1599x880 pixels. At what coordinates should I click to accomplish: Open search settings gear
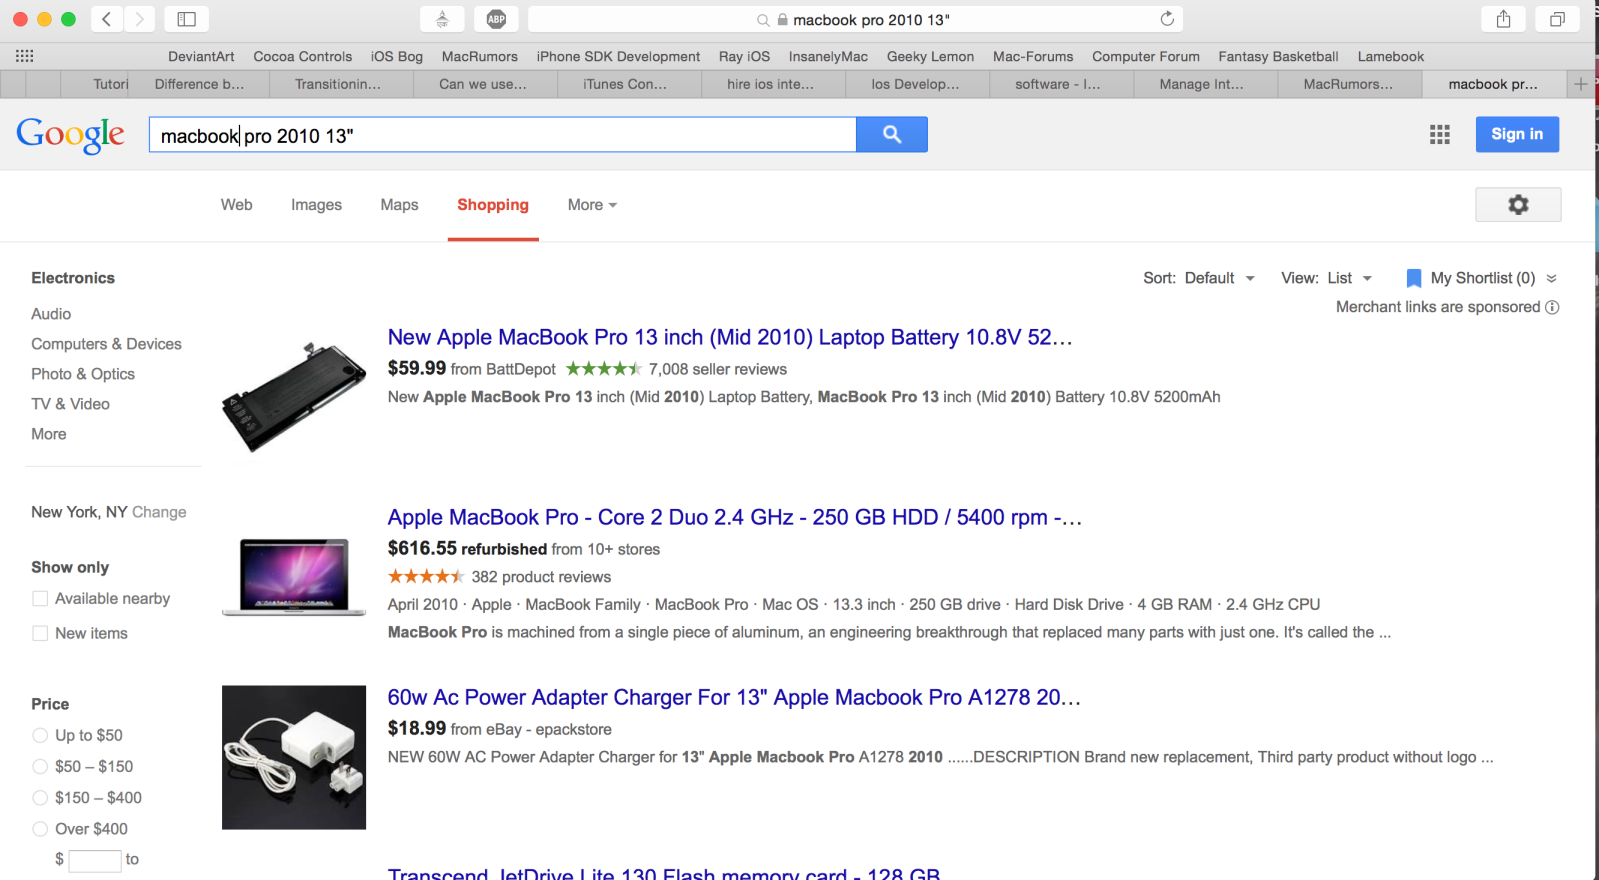pyautogui.click(x=1518, y=205)
